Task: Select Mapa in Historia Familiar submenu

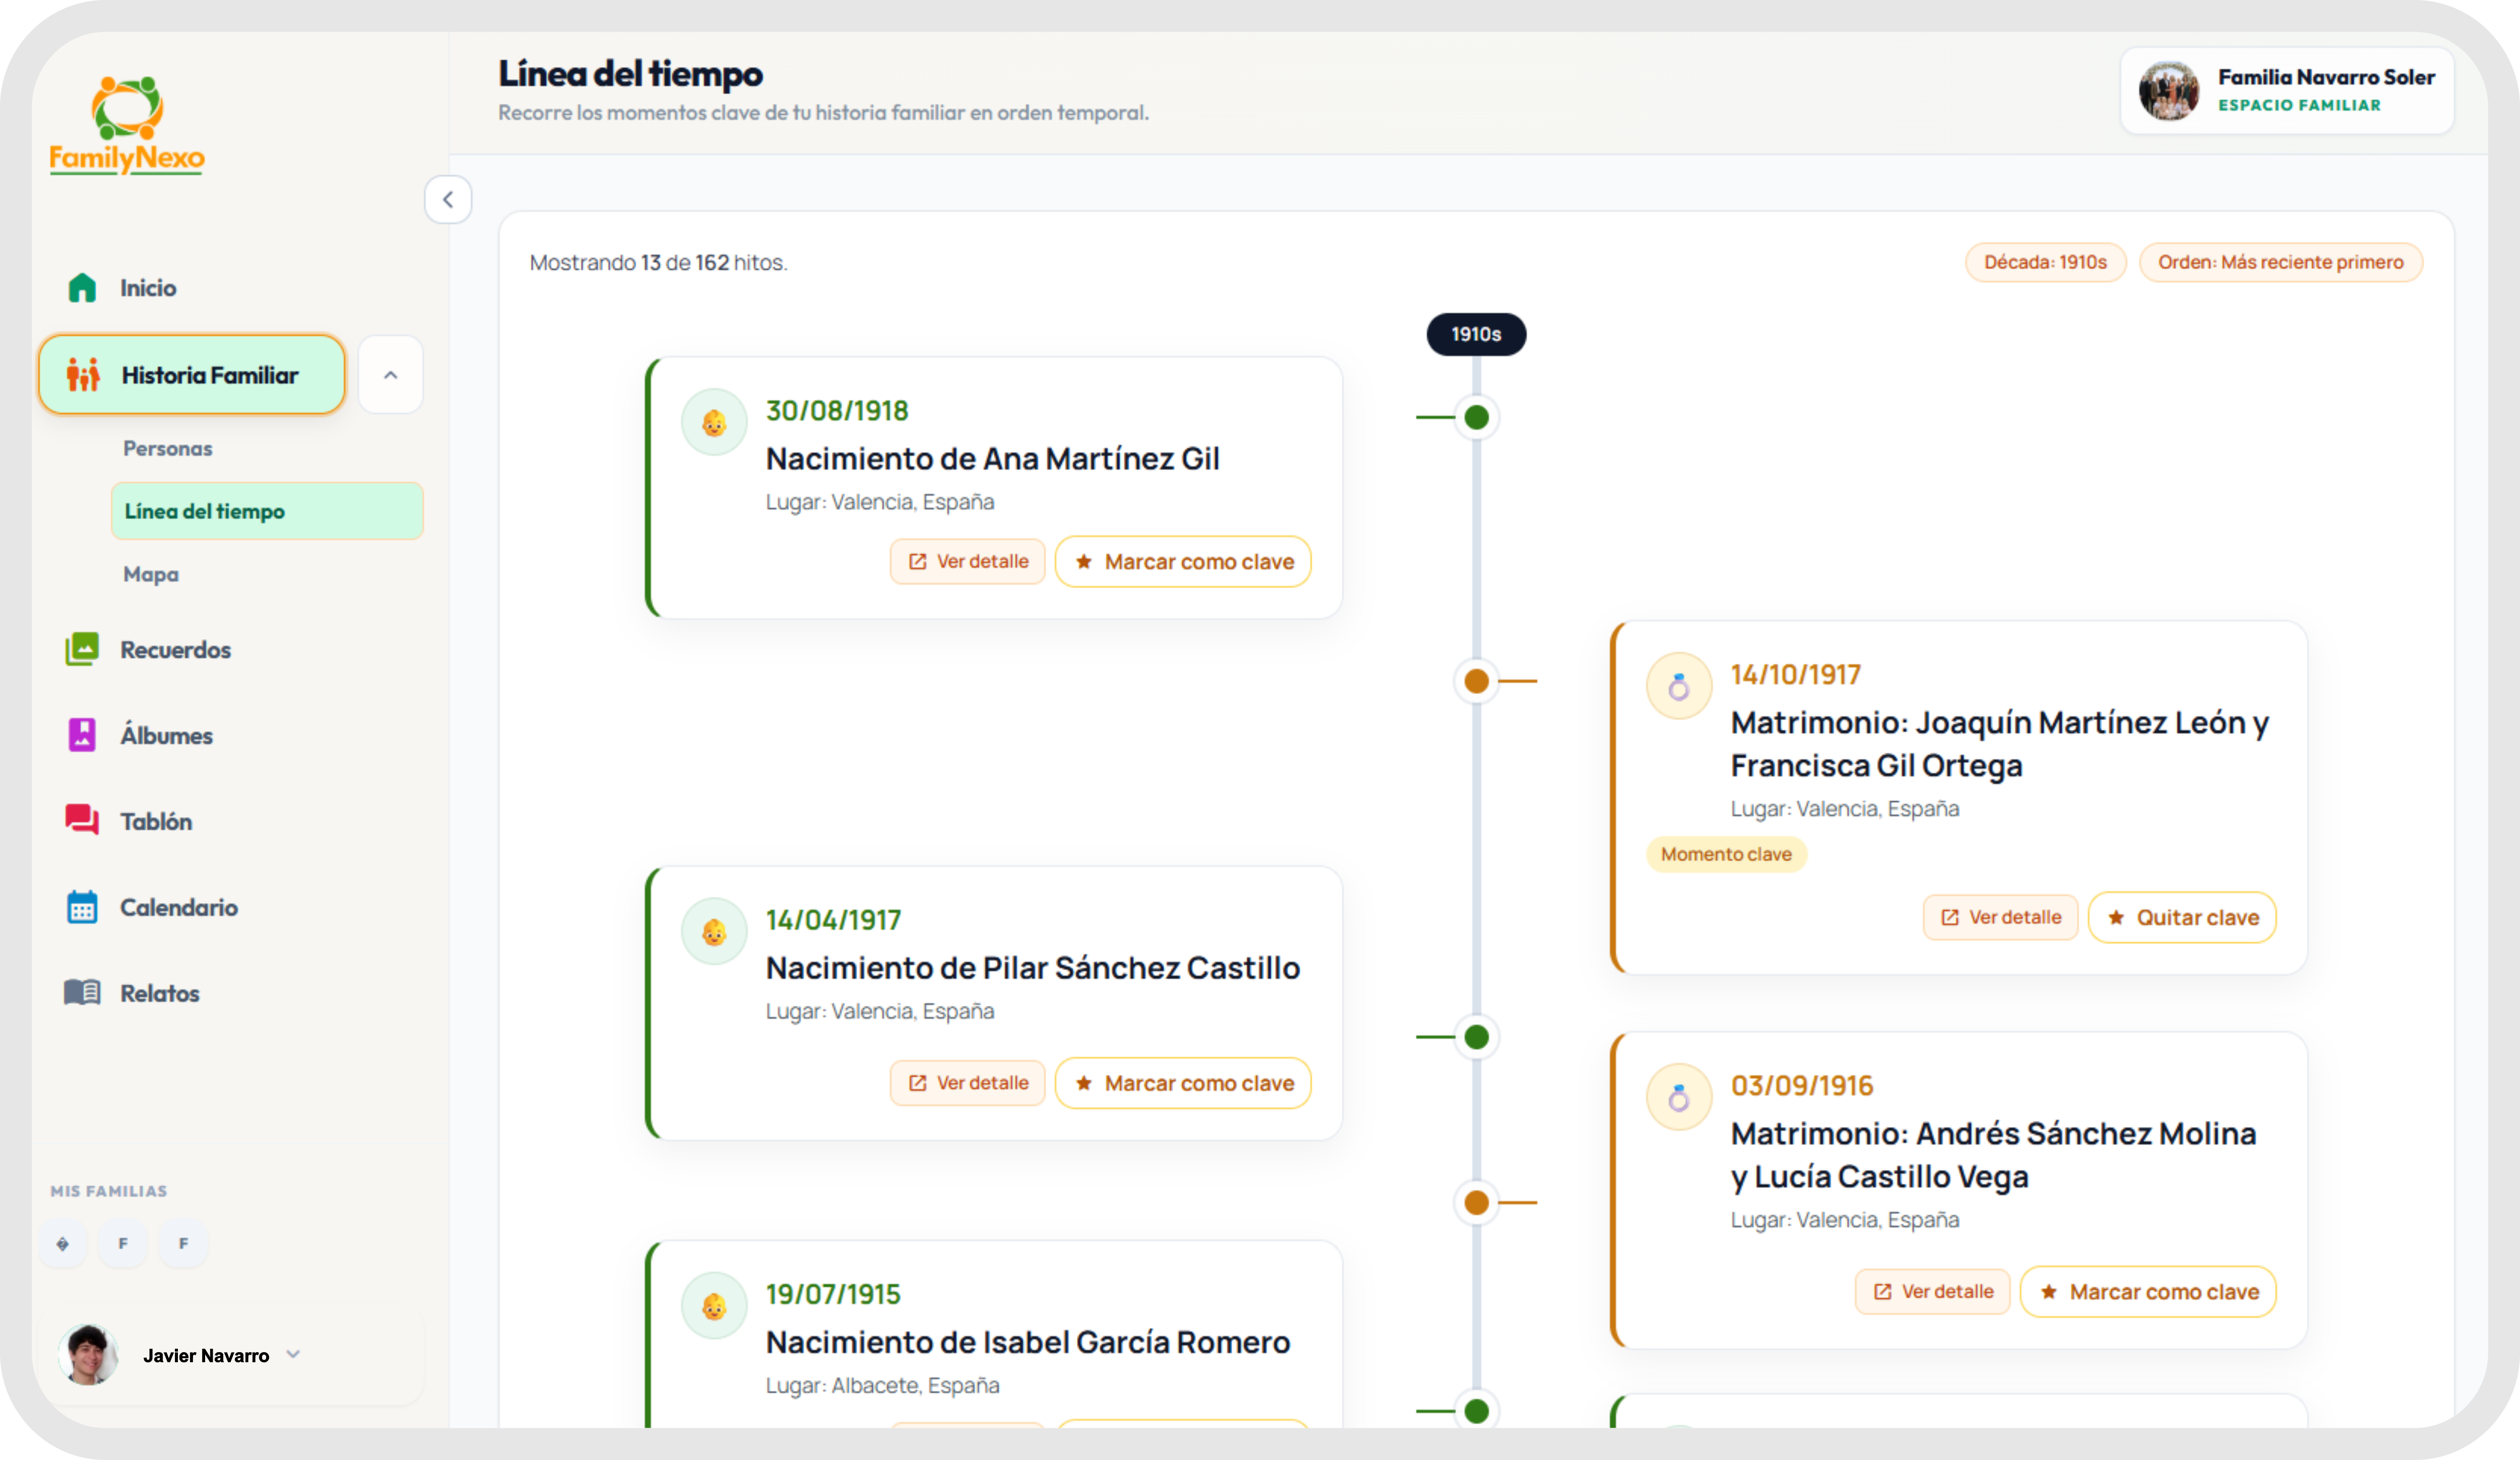Action: click(x=151, y=574)
